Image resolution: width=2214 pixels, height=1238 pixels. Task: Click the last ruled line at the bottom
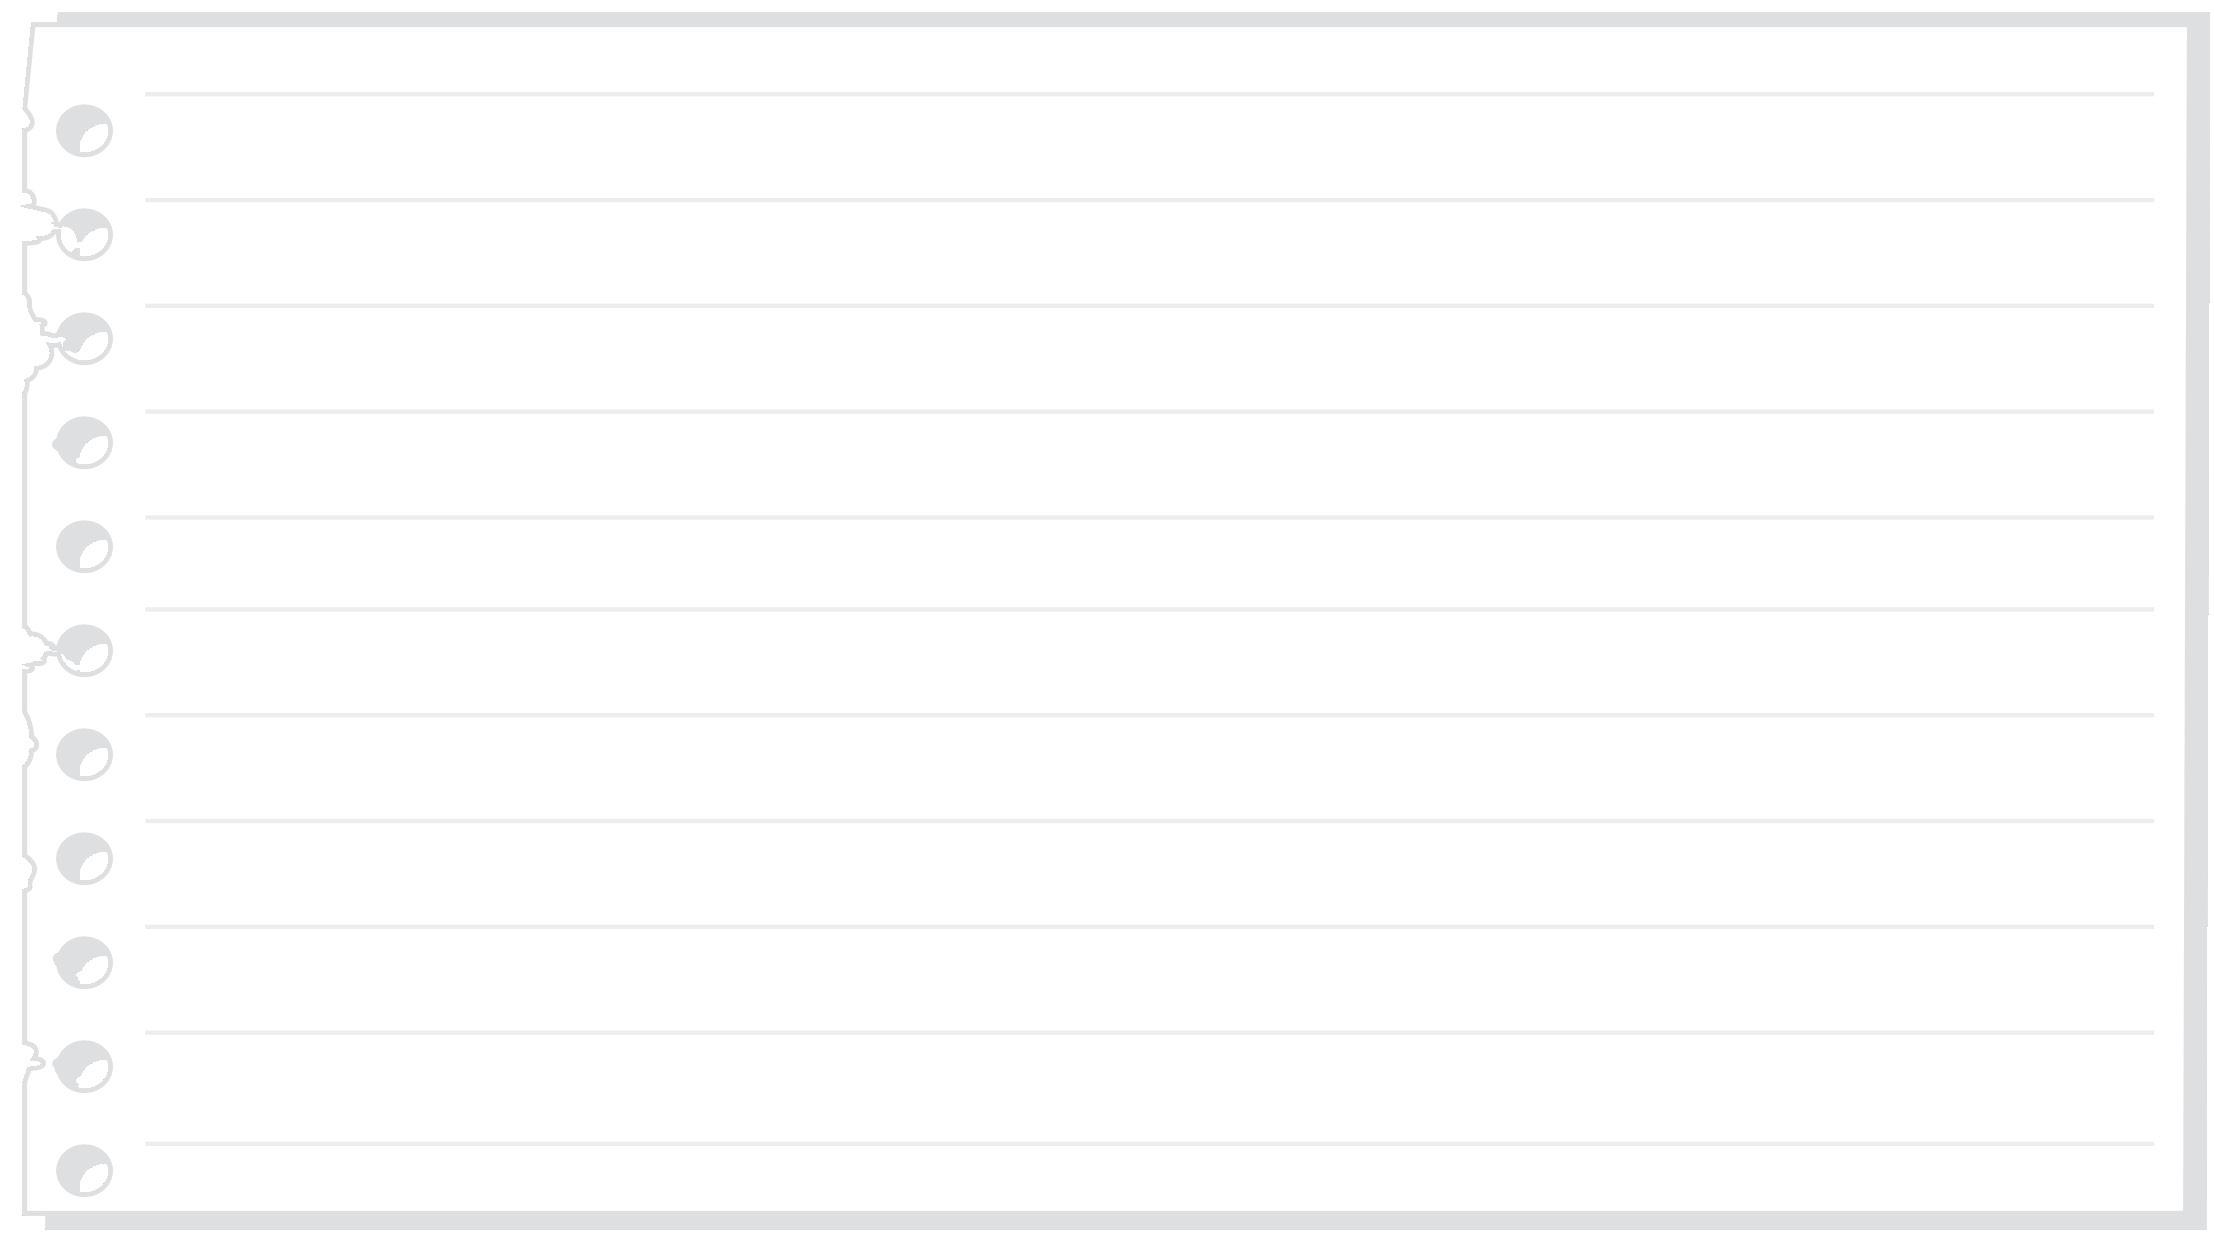[x=1149, y=1144]
